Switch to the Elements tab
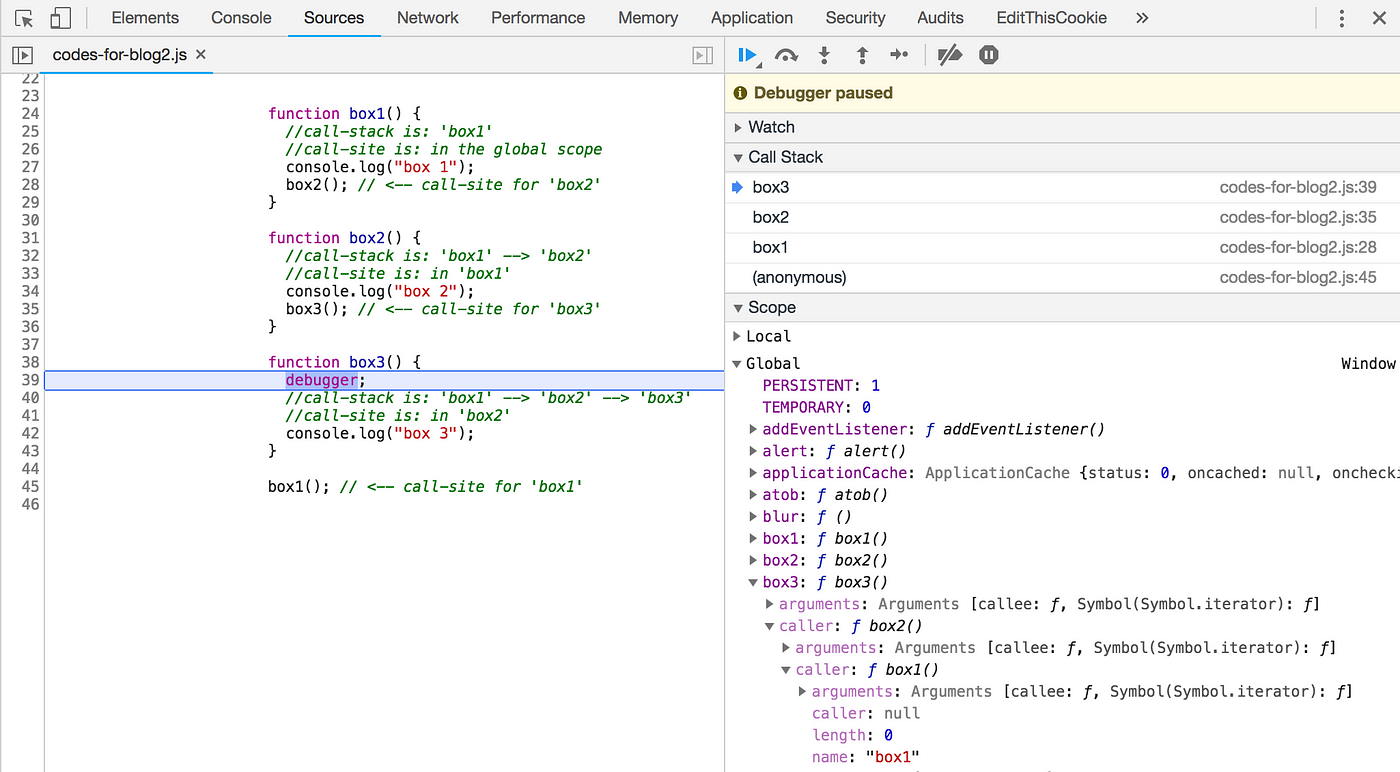This screenshot has width=1400, height=772. tap(145, 18)
